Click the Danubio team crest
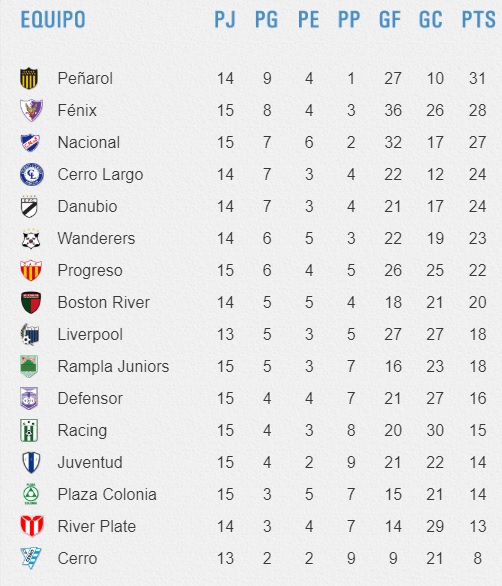Image resolution: width=502 pixels, height=586 pixels. [x=29, y=206]
